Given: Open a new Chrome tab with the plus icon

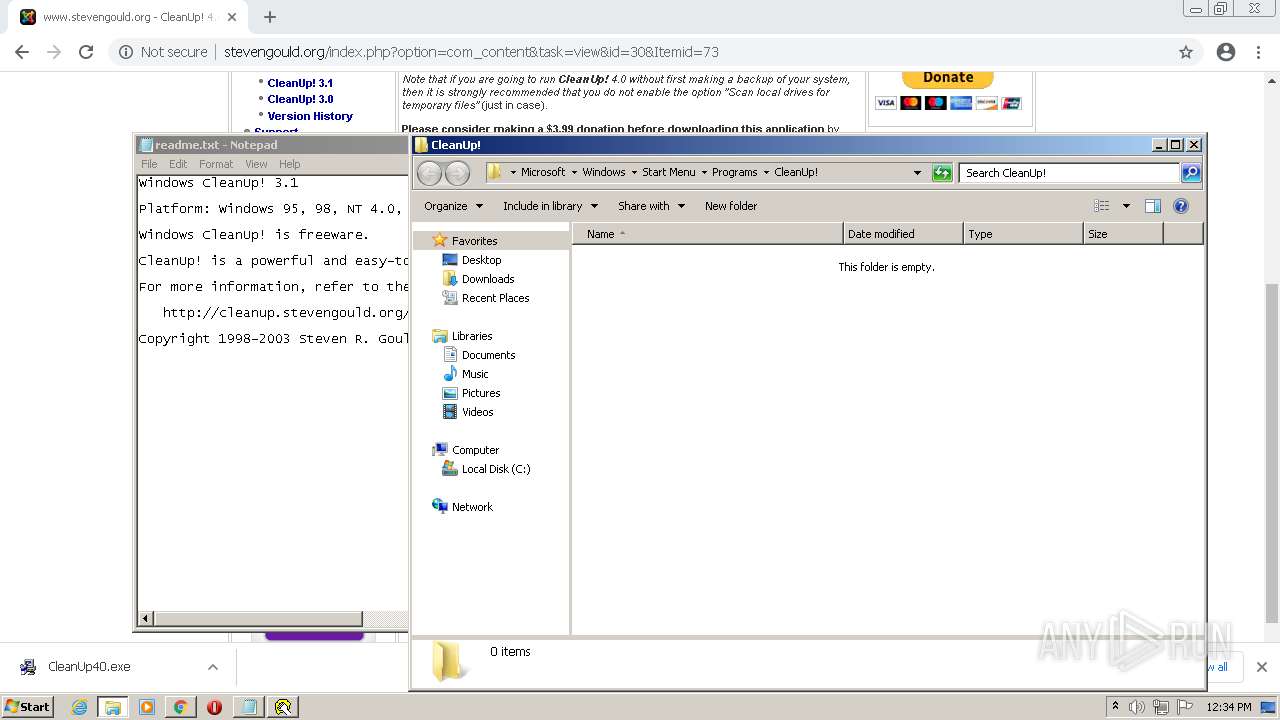Looking at the screenshot, I should 270,17.
